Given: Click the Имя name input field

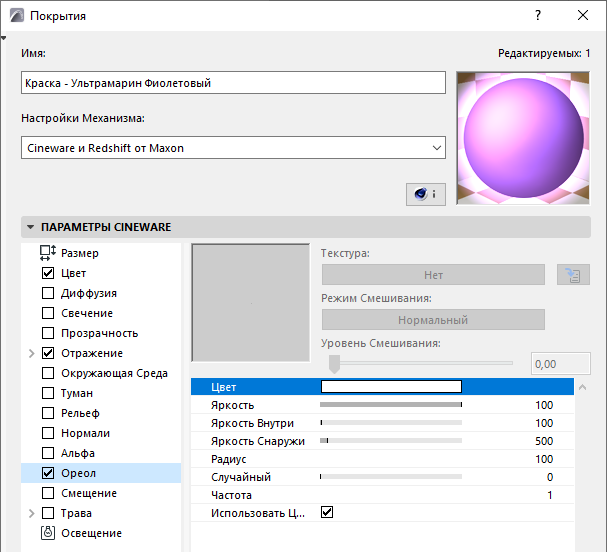Looking at the screenshot, I should 233,82.
